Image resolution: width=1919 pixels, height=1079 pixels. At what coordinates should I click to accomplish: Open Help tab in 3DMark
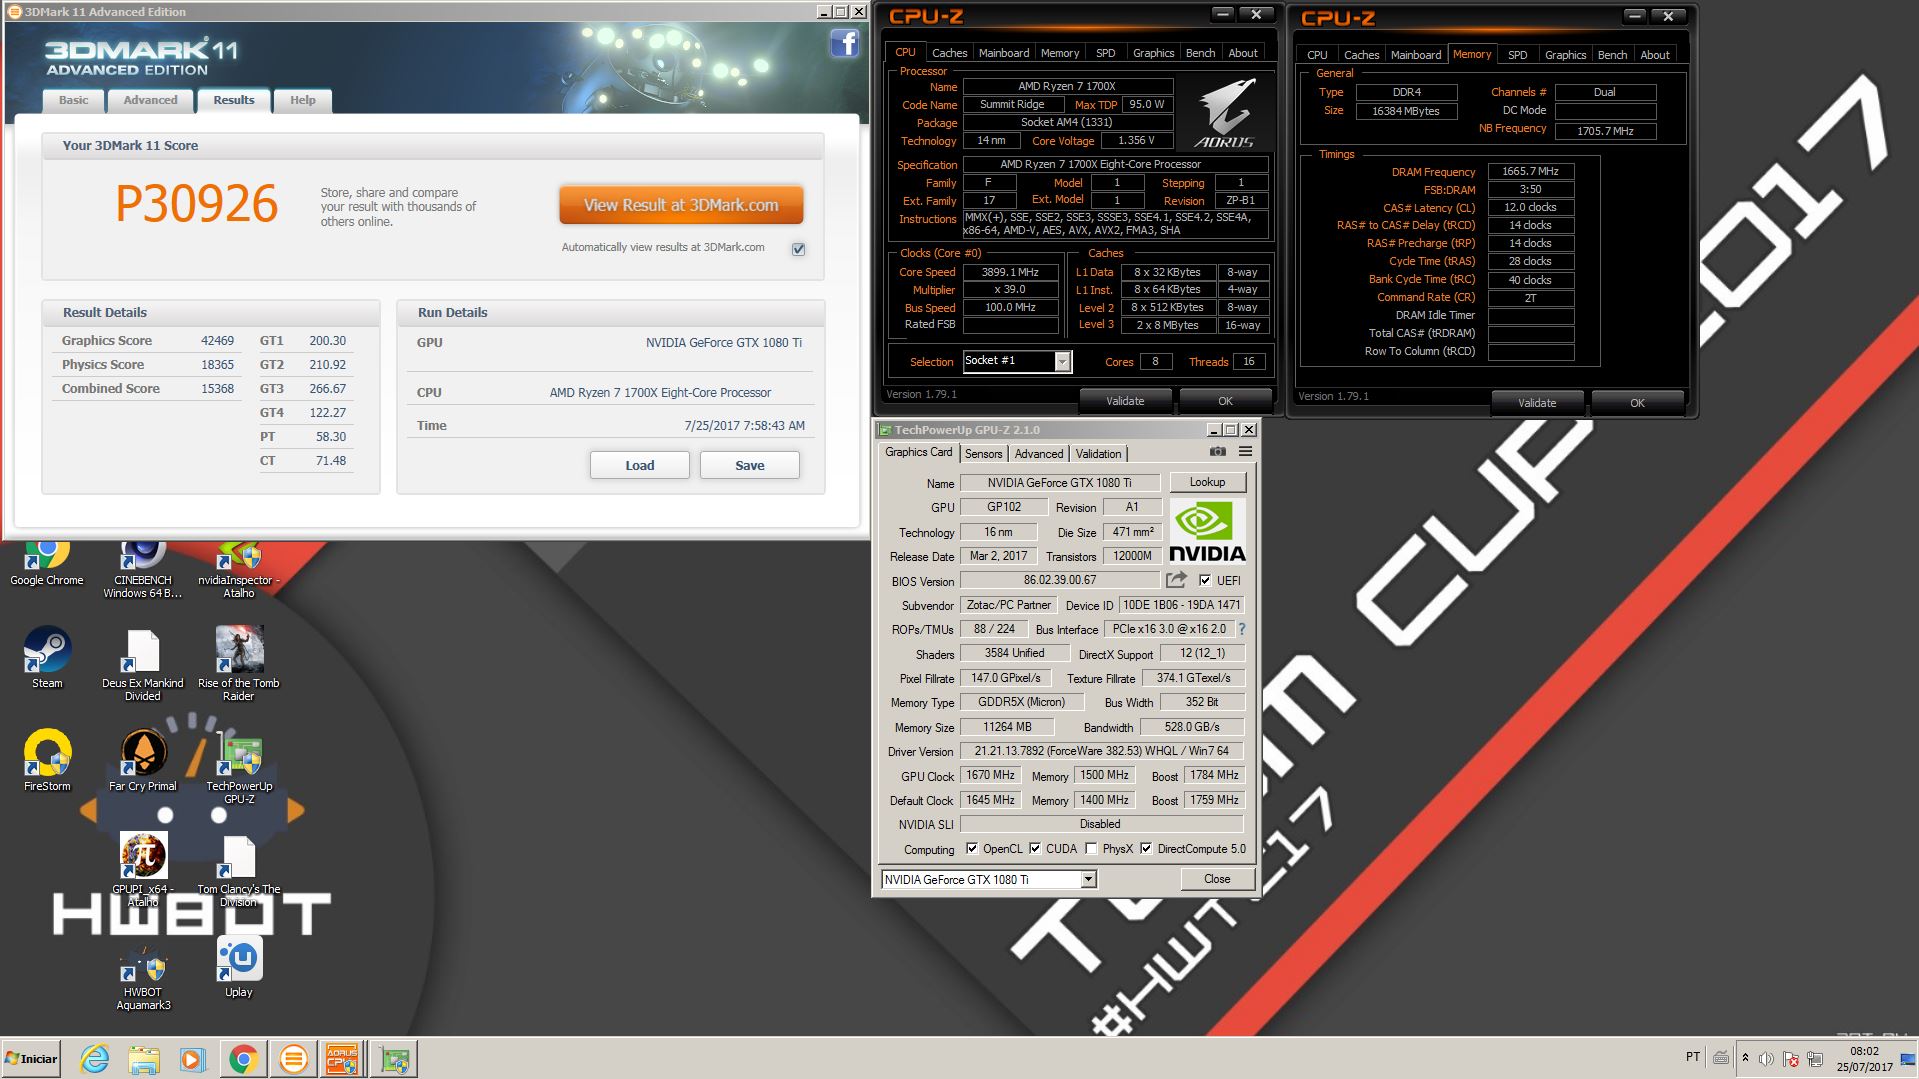click(x=302, y=100)
